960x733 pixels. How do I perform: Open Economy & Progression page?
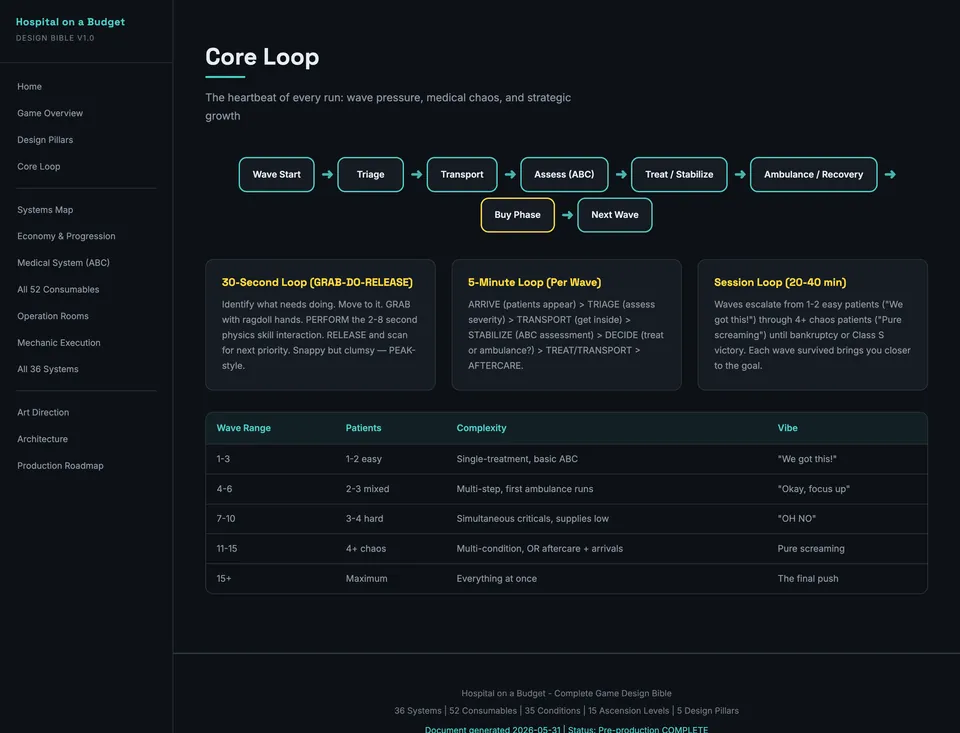pos(66,236)
